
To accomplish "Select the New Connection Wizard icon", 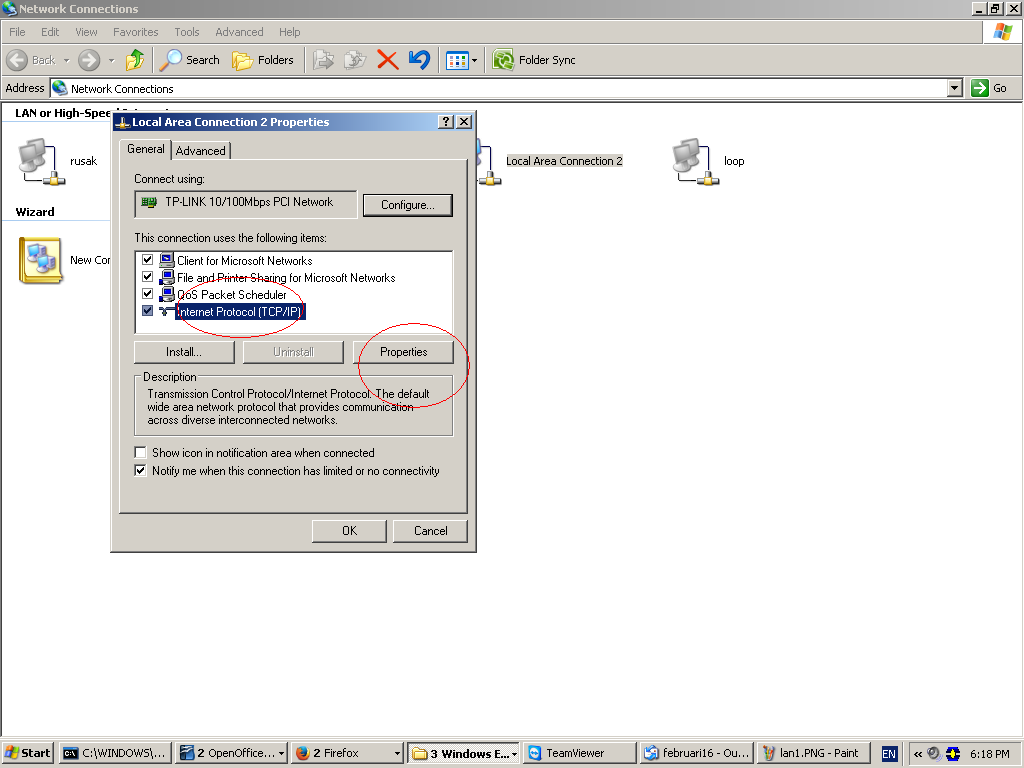I will coord(41,260).
